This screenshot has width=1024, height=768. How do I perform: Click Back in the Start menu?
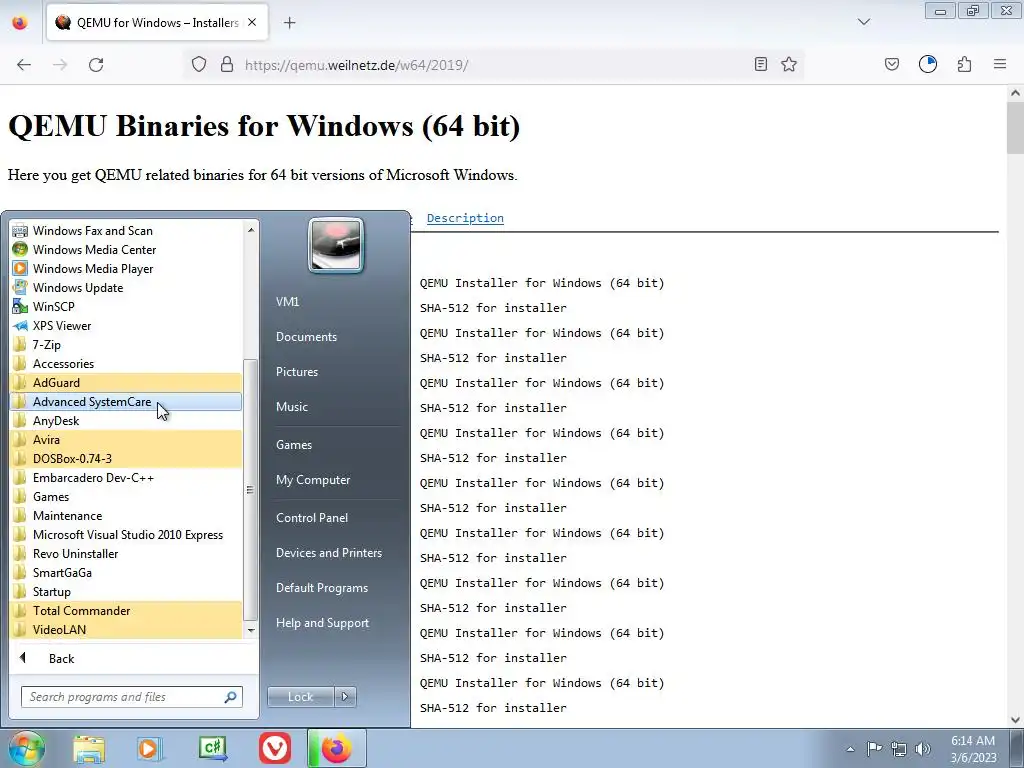61,658
